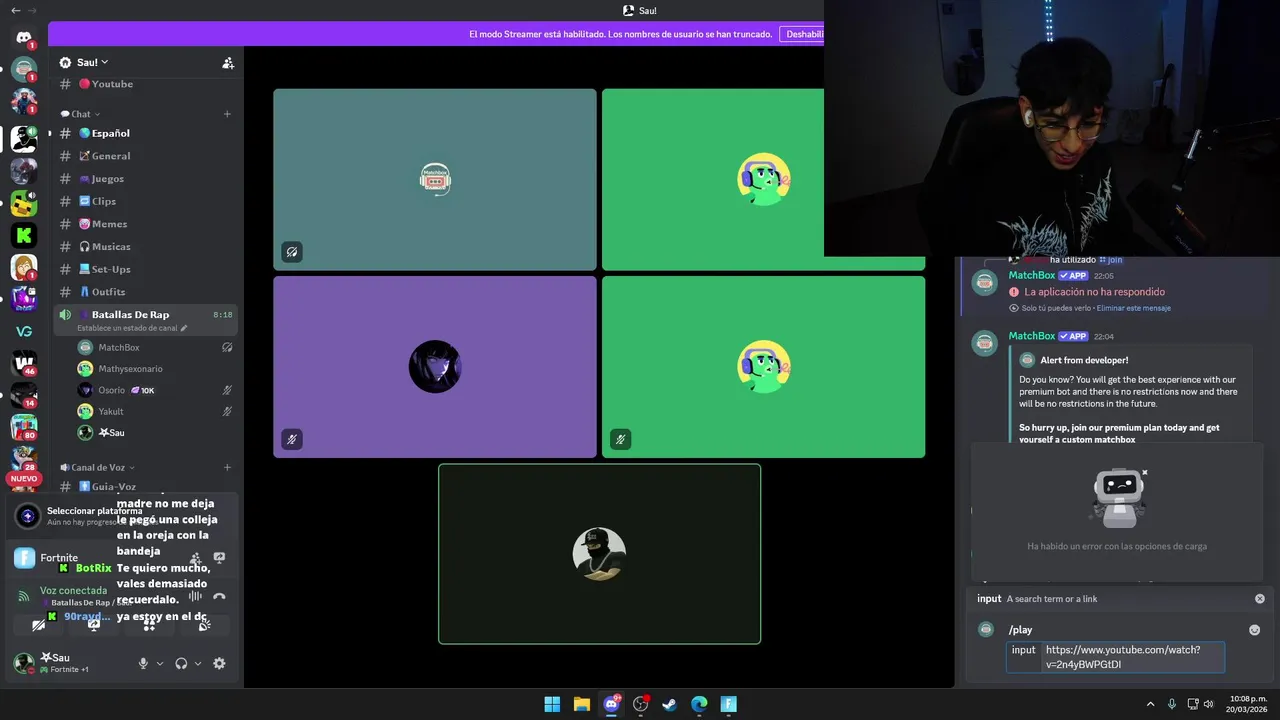The height and width of the screenshot is (720, 1280).
Task: Disconnect from the voice channel
Action: pos(219,596)
